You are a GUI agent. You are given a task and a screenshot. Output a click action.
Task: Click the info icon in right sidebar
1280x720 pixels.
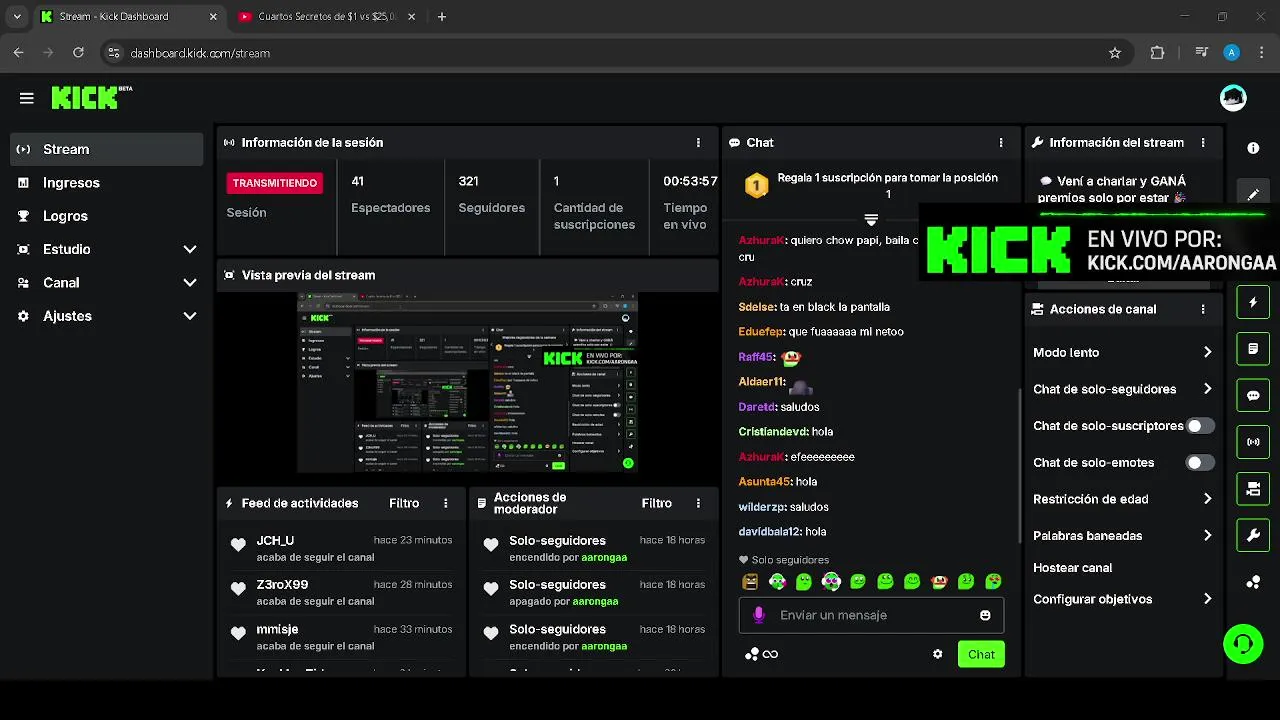click(1253, 148)
